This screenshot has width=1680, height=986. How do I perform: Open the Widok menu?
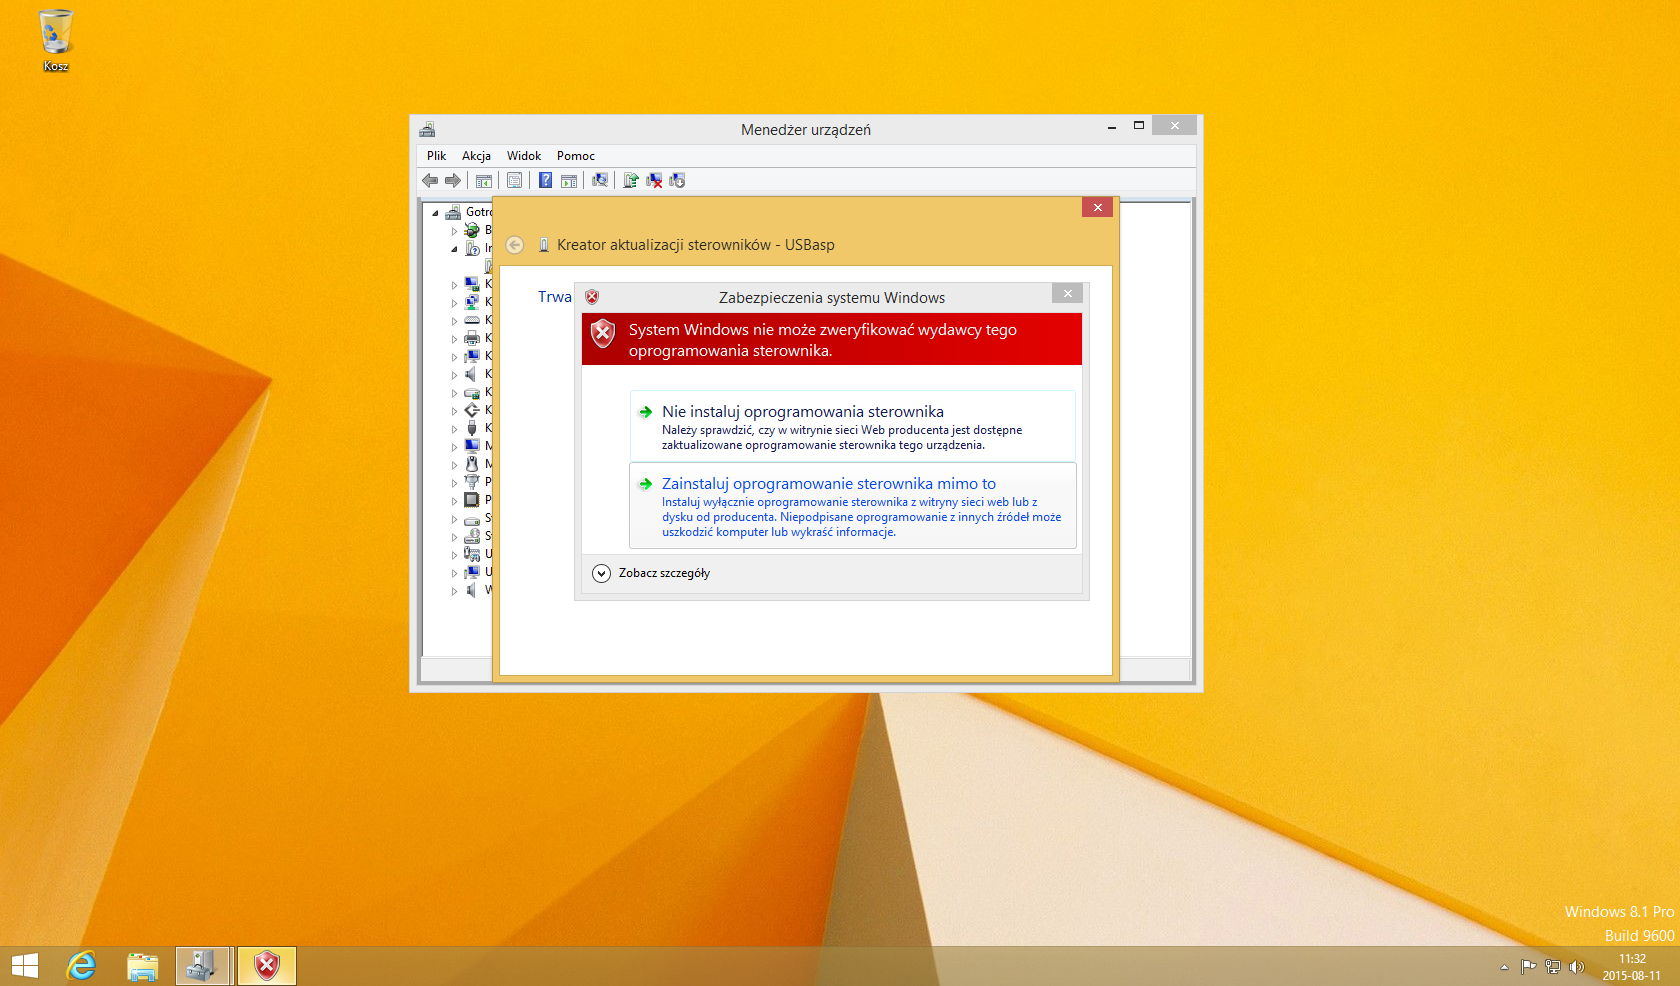[524, 156]
